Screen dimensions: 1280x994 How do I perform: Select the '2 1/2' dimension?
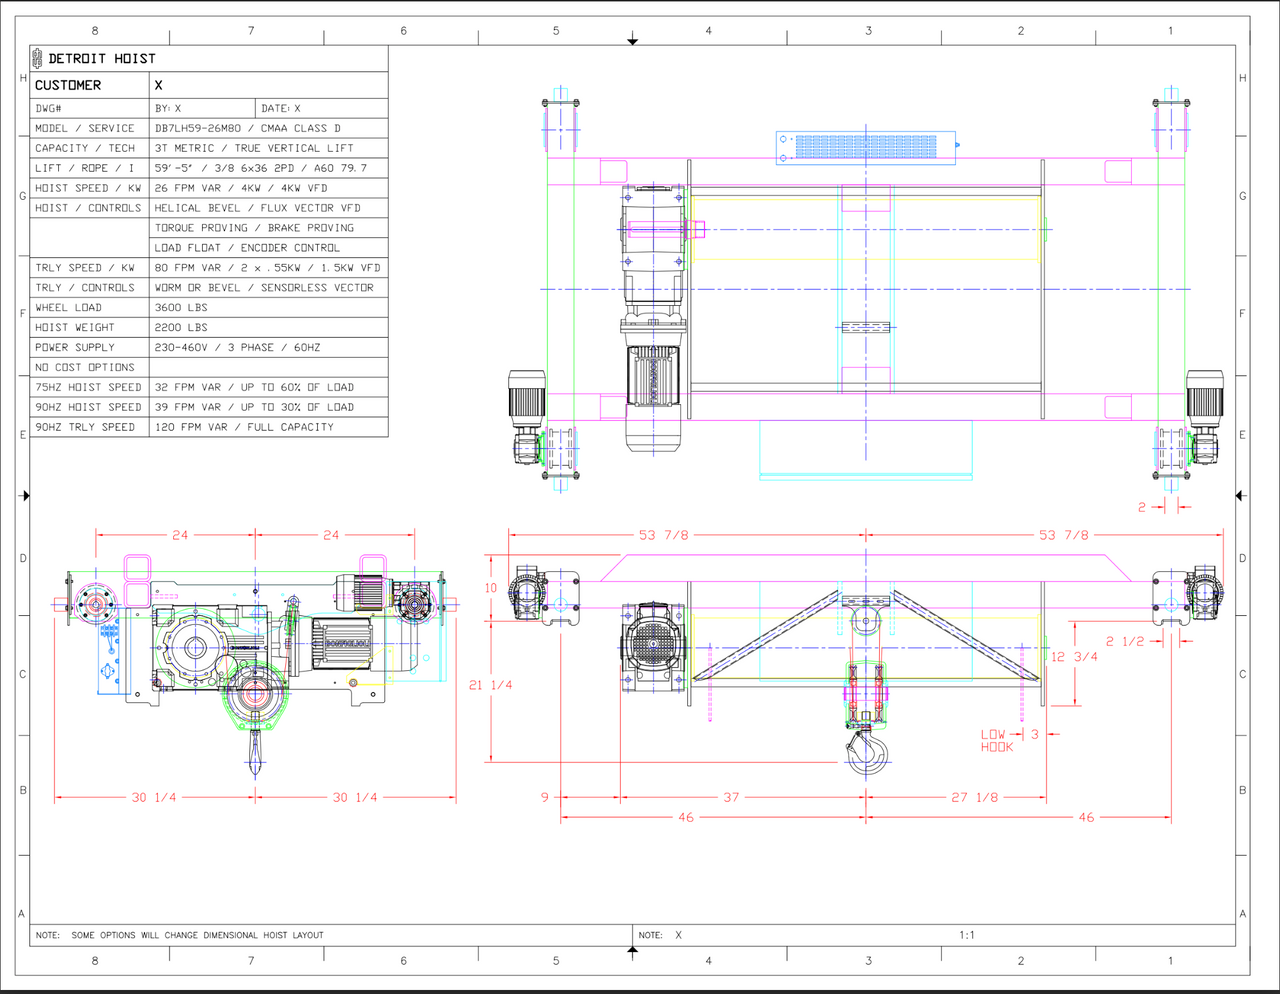point(1125,642)
